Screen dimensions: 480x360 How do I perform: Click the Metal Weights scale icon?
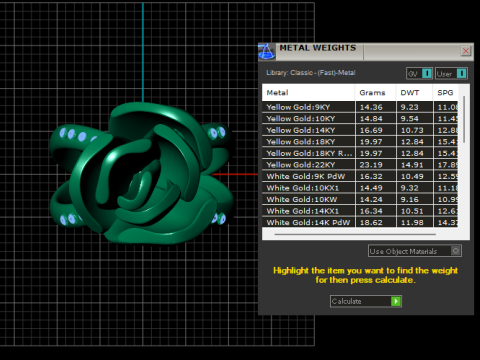267,51
